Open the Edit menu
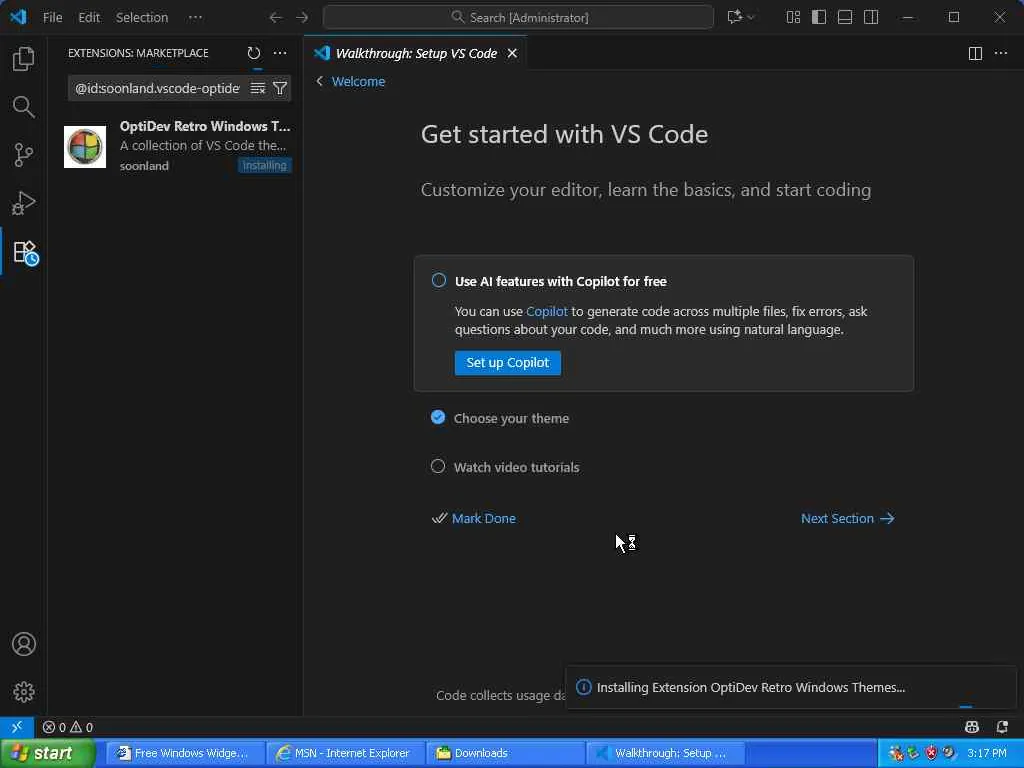The width and height of the screenshot is (1024, 768). pos(89,18)
